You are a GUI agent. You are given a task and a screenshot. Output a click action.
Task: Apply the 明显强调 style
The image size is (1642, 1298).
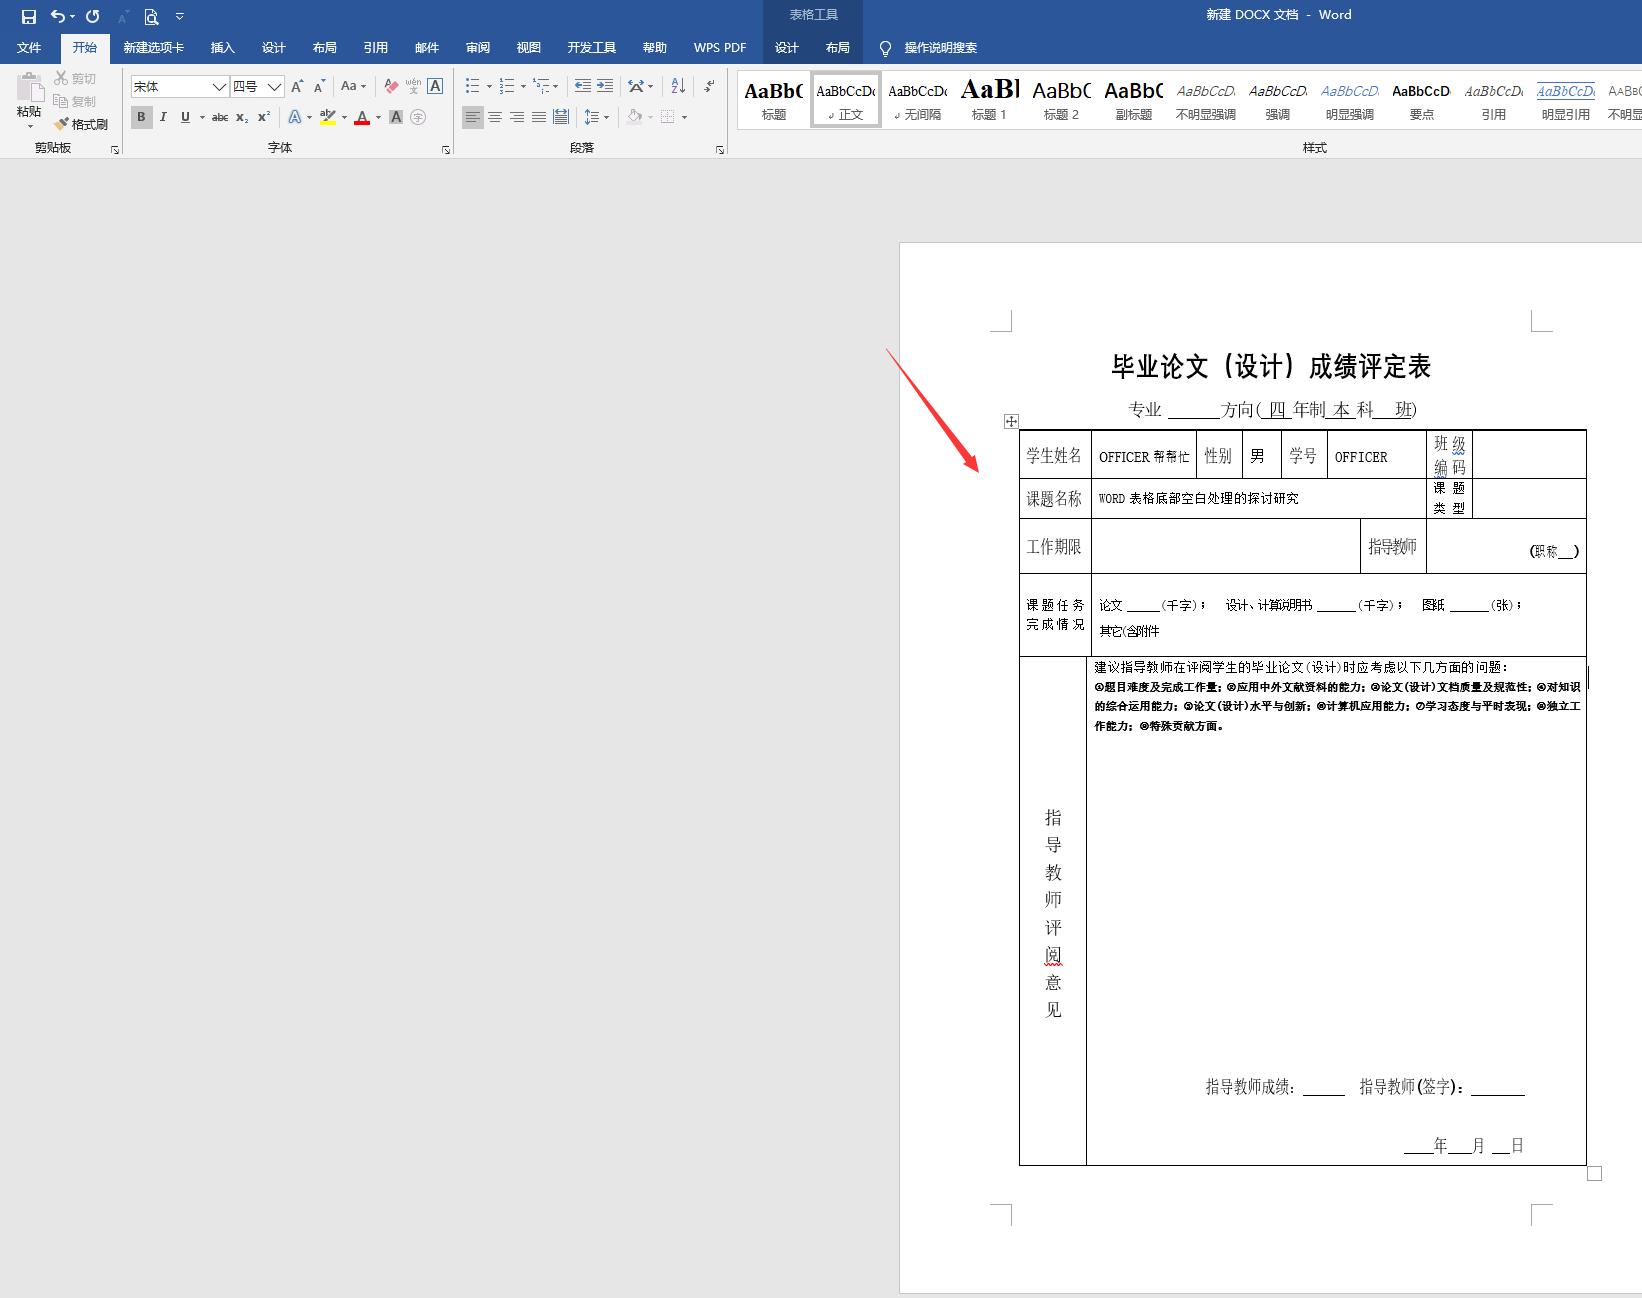click(x=1349, y=99)
